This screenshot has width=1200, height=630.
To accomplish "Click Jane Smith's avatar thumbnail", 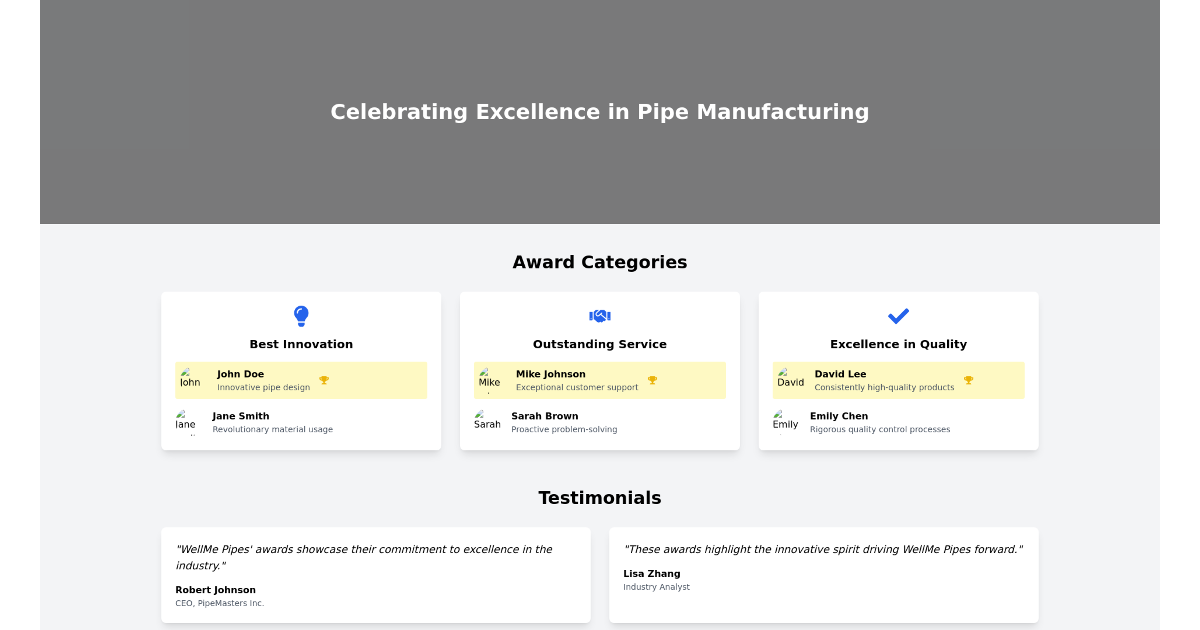I will (187, 422).
